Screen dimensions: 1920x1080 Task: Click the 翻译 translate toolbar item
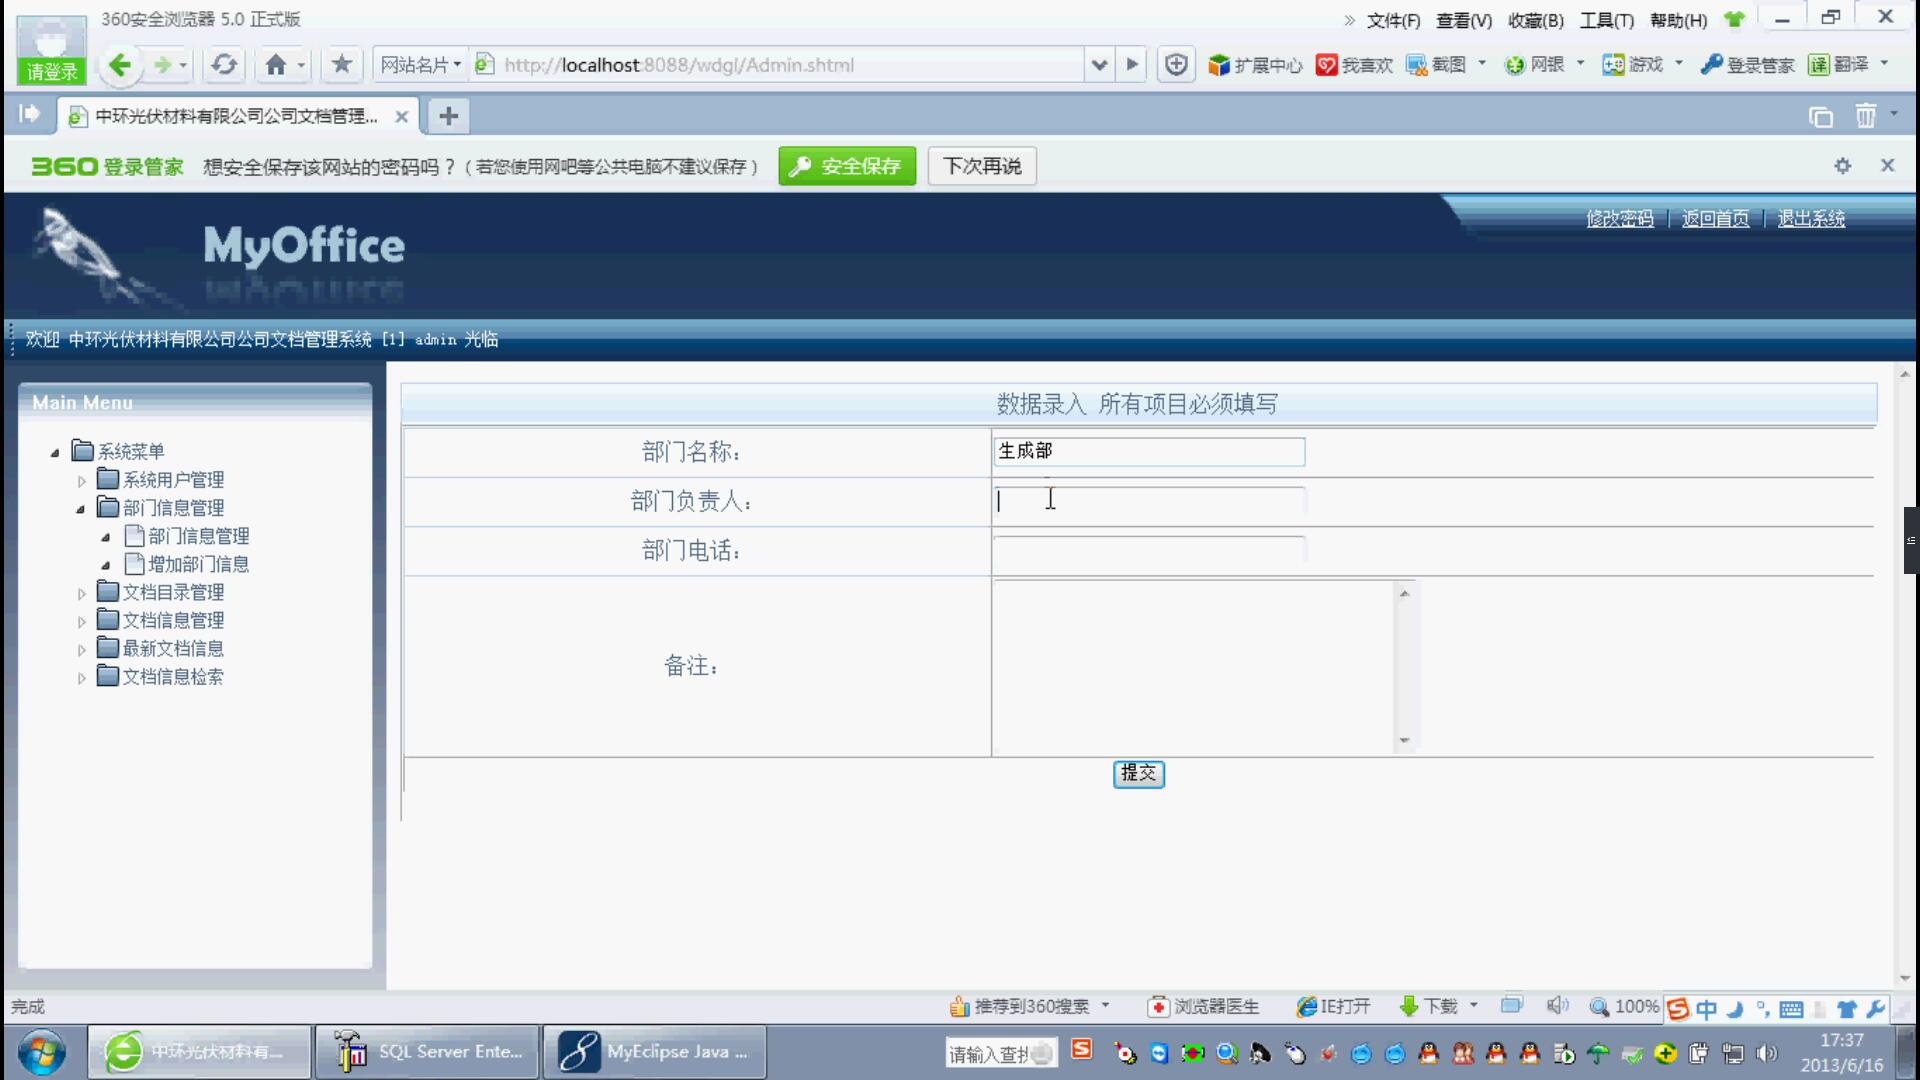point(1838,65)
